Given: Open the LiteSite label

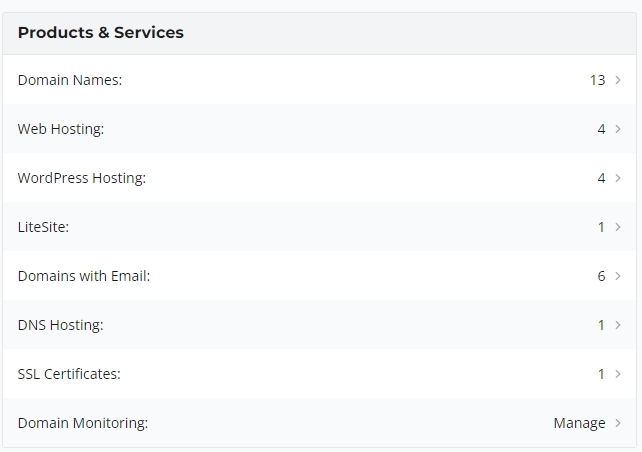Looking at the screenshot, I should 43,227.
